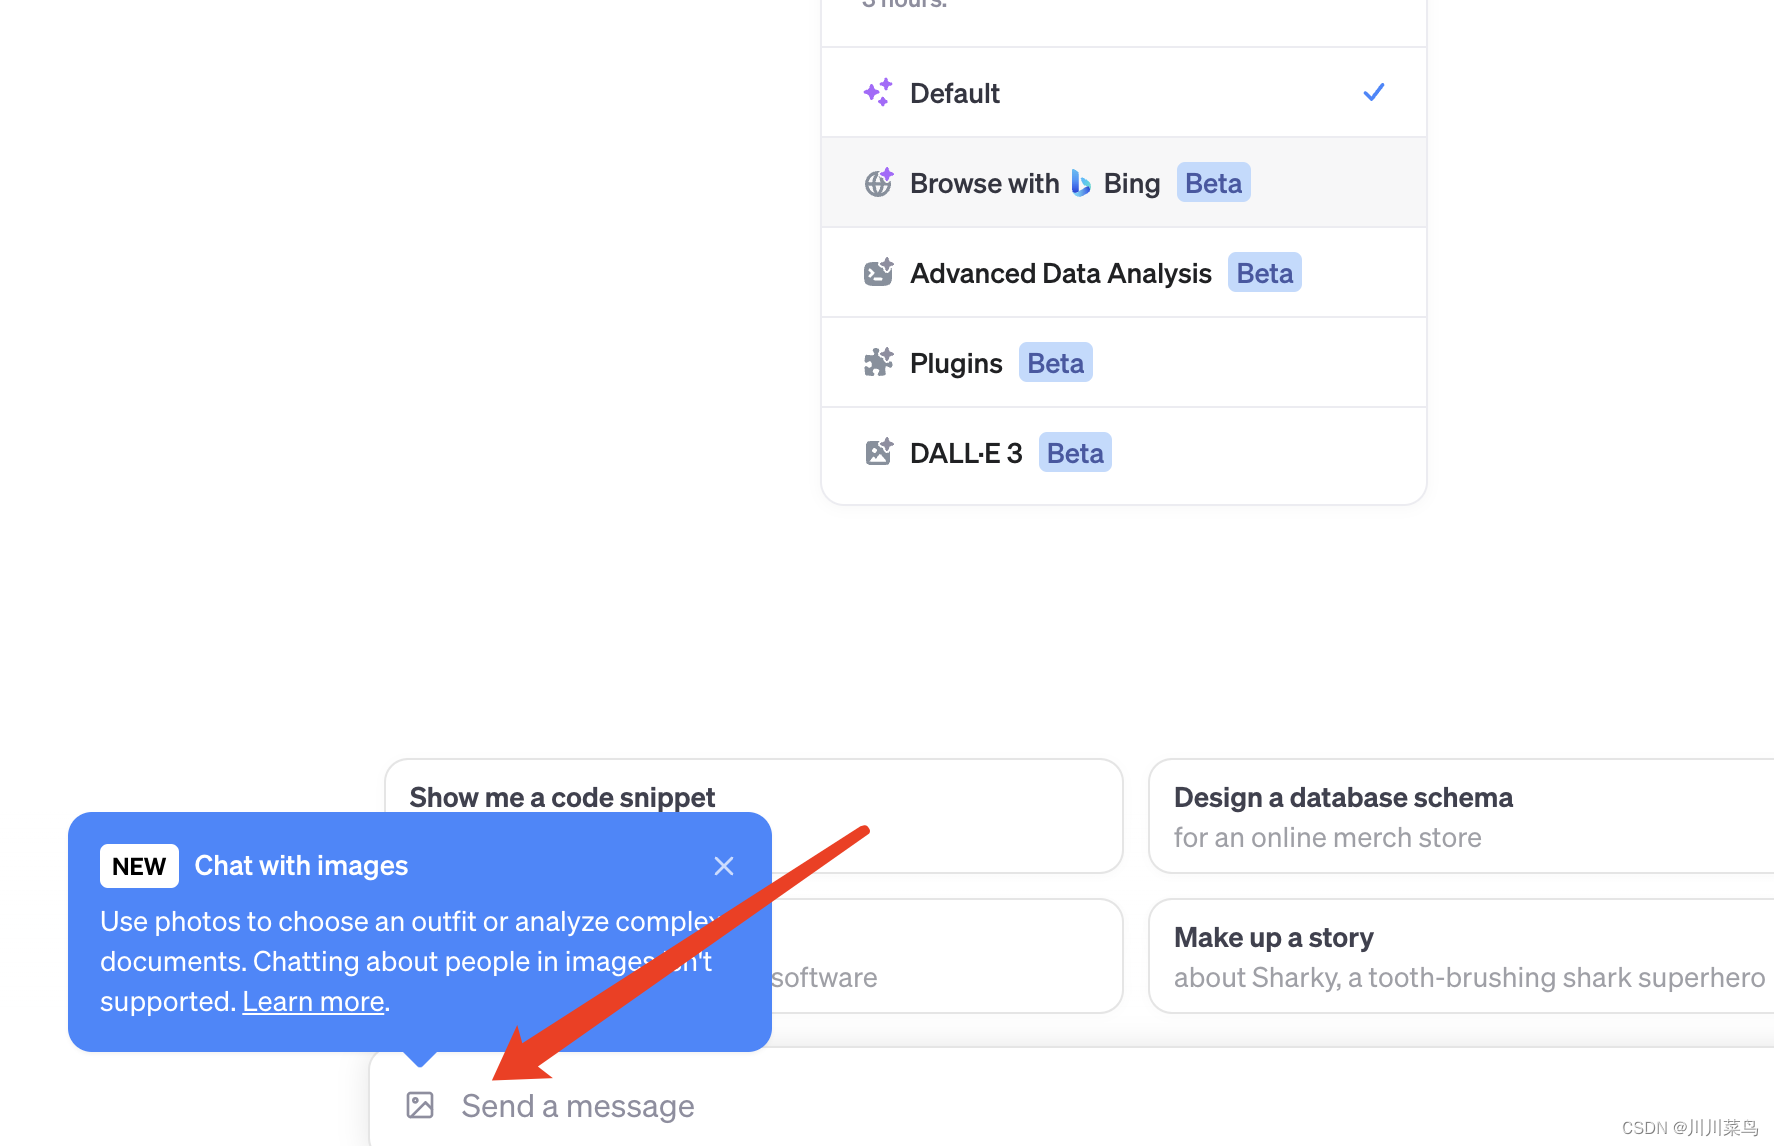The image size is (1774, 1146).
Task: Click the Advanced Data Analysis terminal icon
Action: point(878,272)
